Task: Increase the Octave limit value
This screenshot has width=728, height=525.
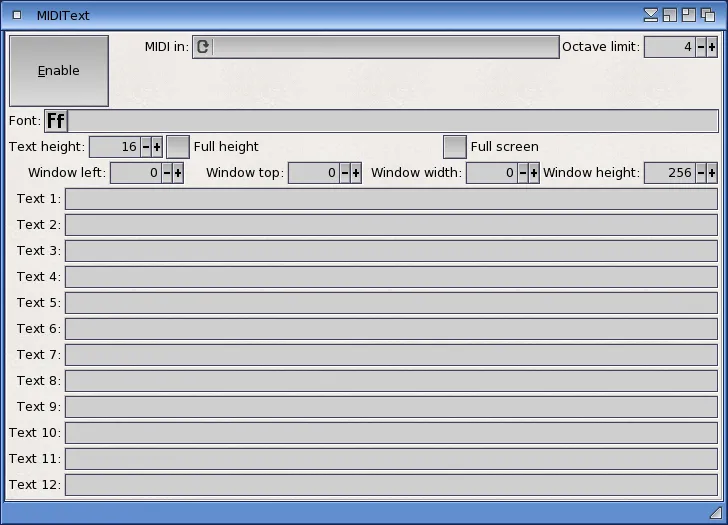Action: click(x=712, y=47)
